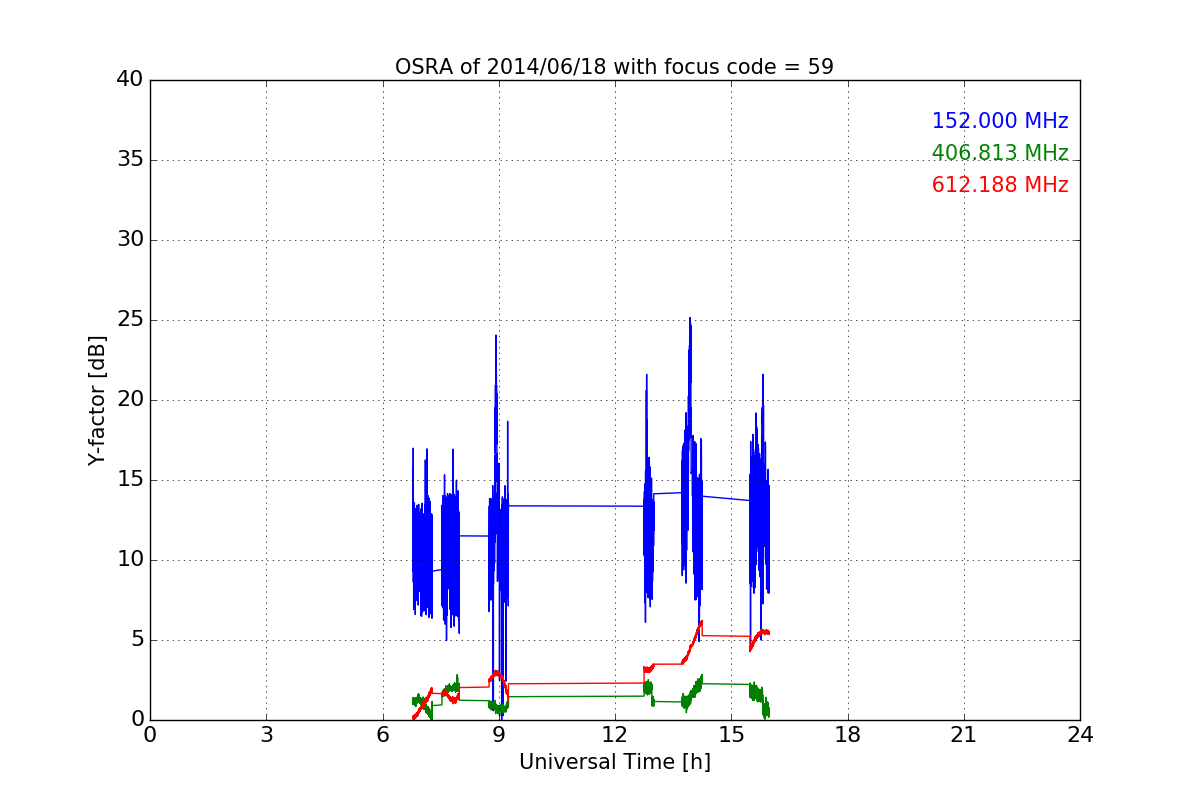Click the x-axis tick label 6
This screenshot has height=800, width=1200.
382,735
